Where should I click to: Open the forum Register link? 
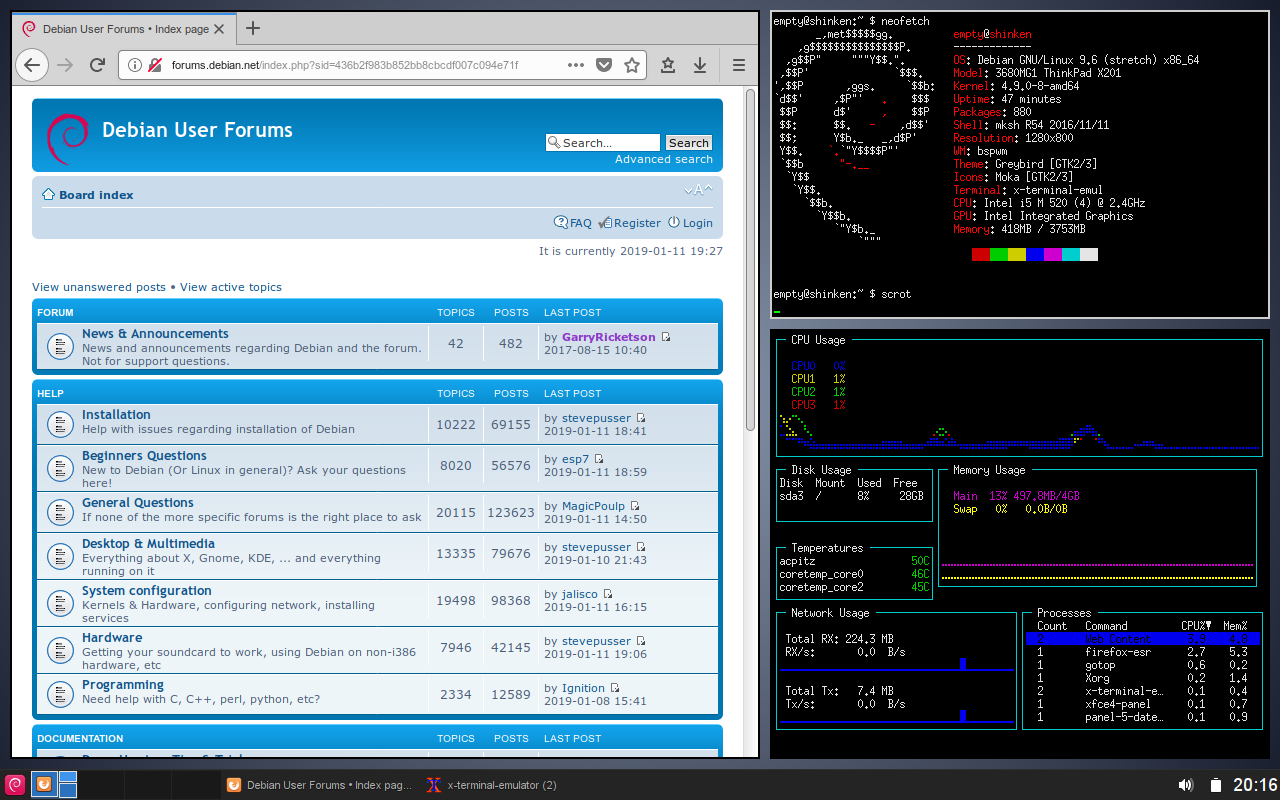pyautogui.click(x=630, y=223)
